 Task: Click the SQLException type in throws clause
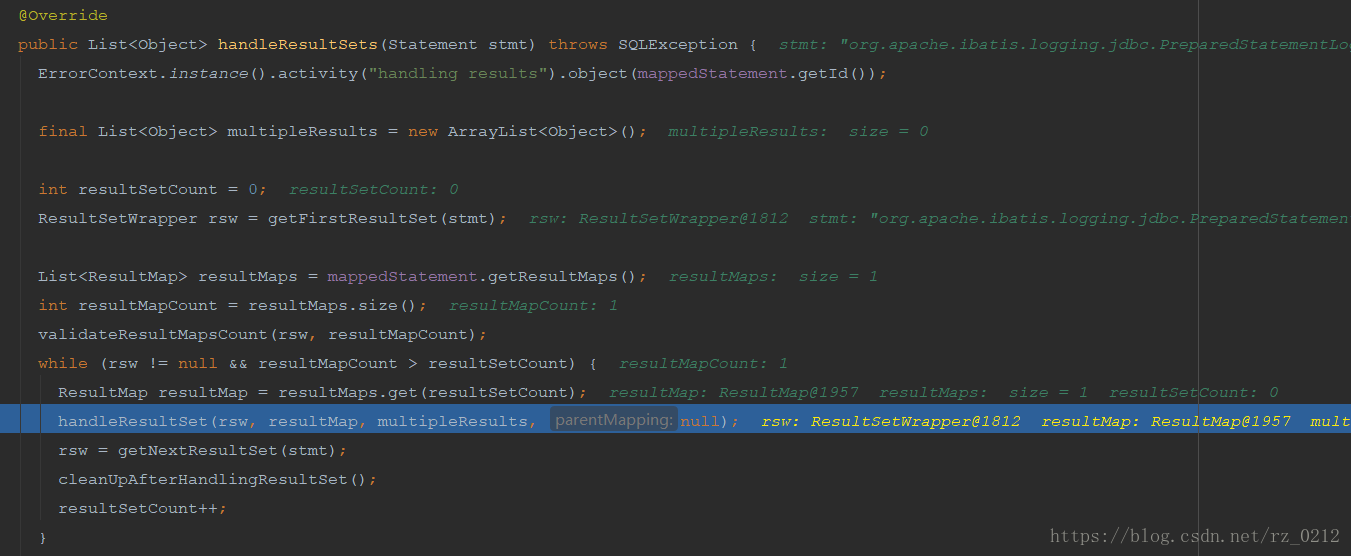click(x=678, y=44)
